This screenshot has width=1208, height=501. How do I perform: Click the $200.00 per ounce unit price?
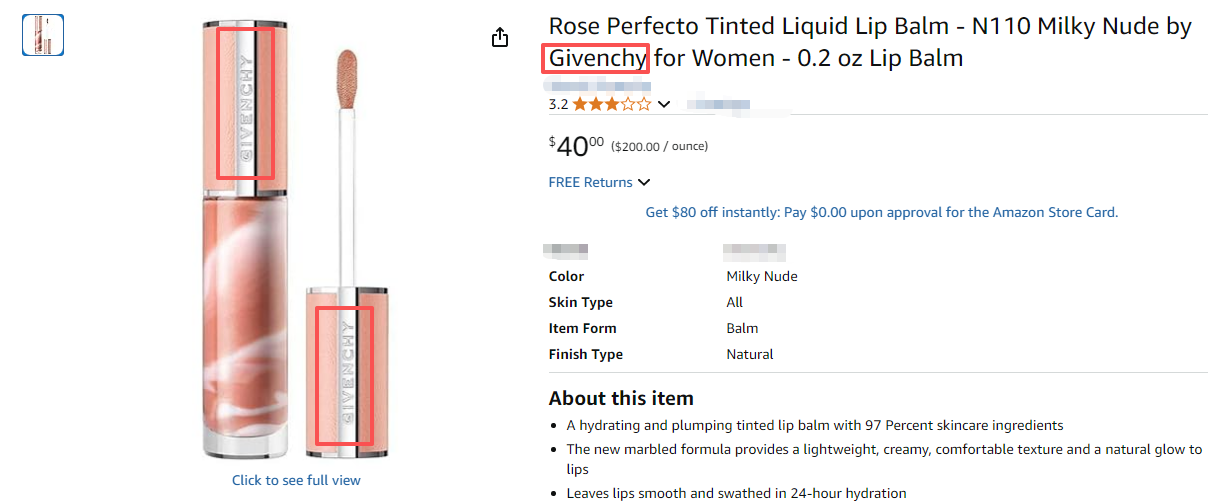(659, 146)
